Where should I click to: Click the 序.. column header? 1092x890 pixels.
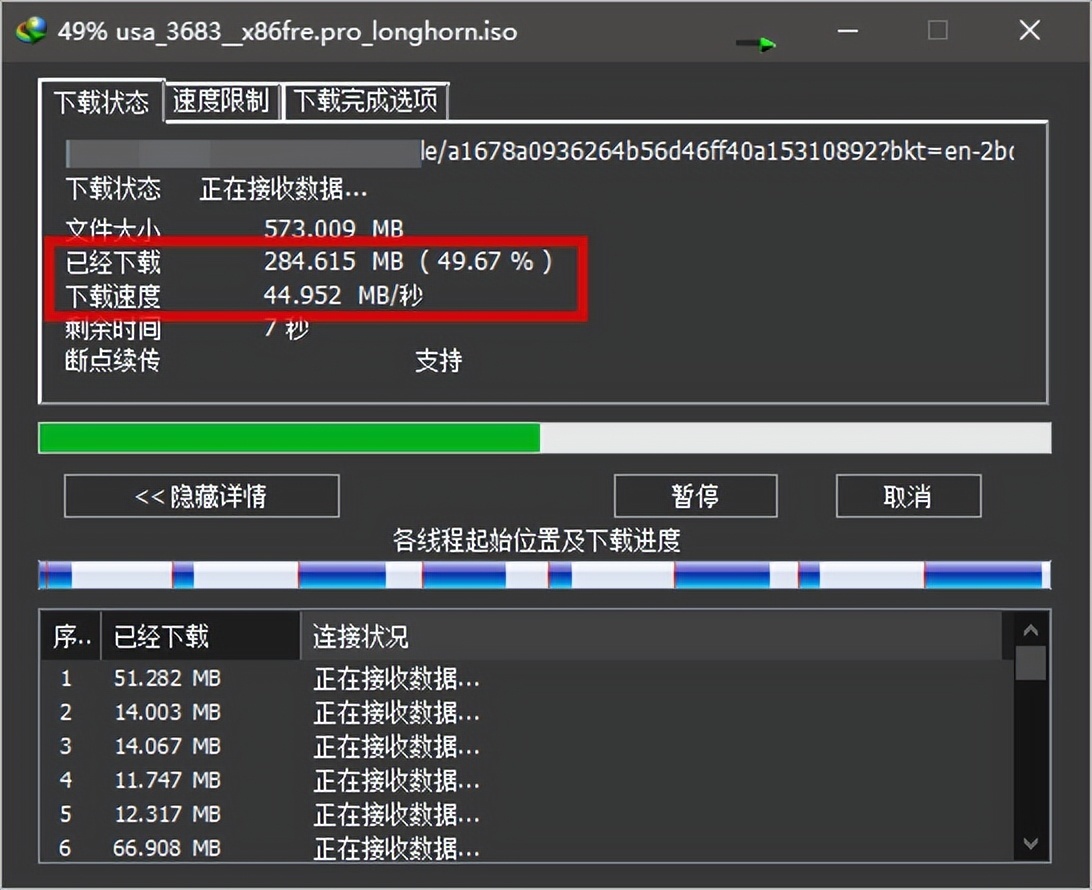(71, 636)
